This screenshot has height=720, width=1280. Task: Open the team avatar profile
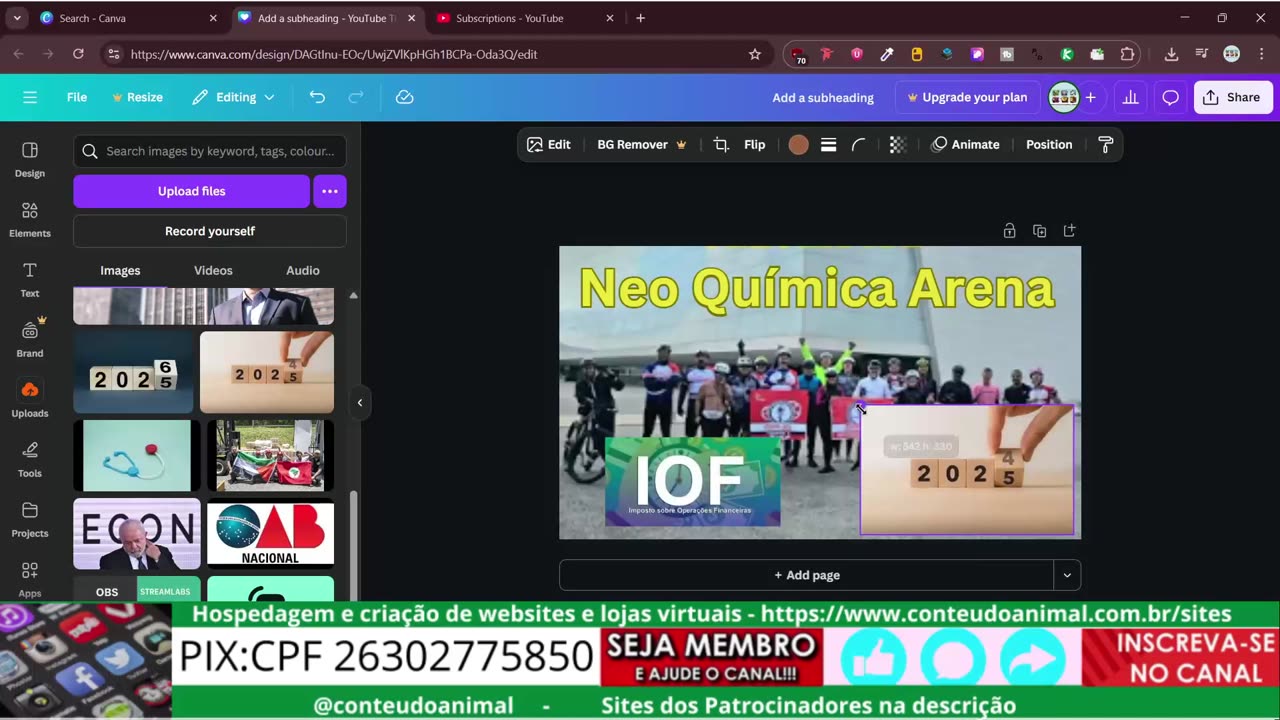[x=1063, y=97]
